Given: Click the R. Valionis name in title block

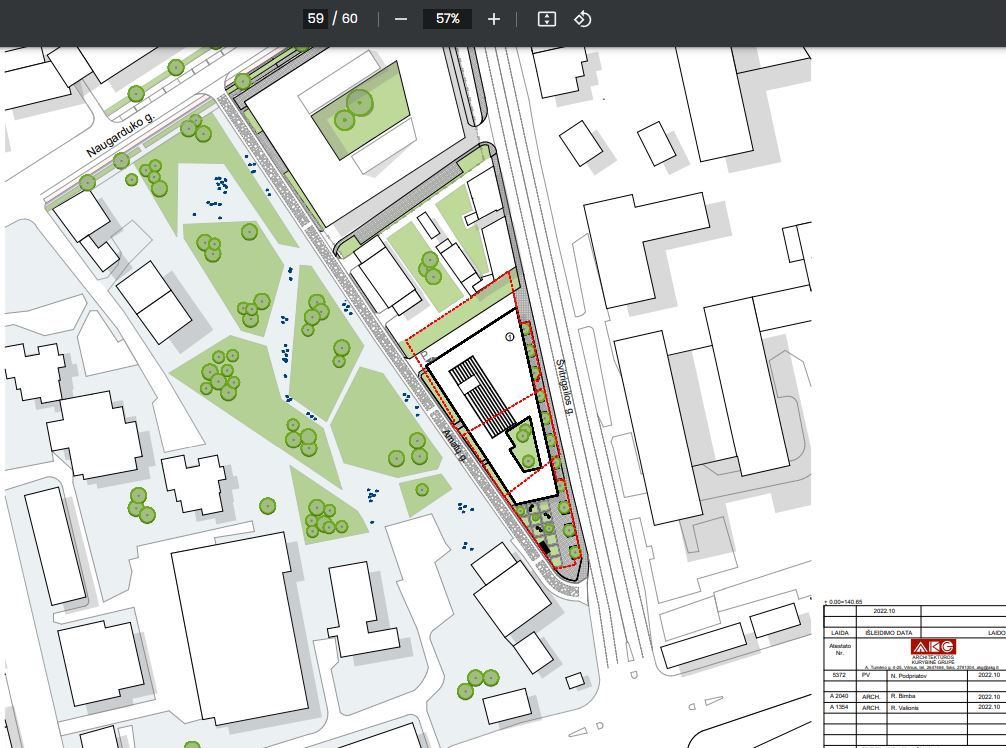Looking at the screenshot, I should [x=906, y=707].
